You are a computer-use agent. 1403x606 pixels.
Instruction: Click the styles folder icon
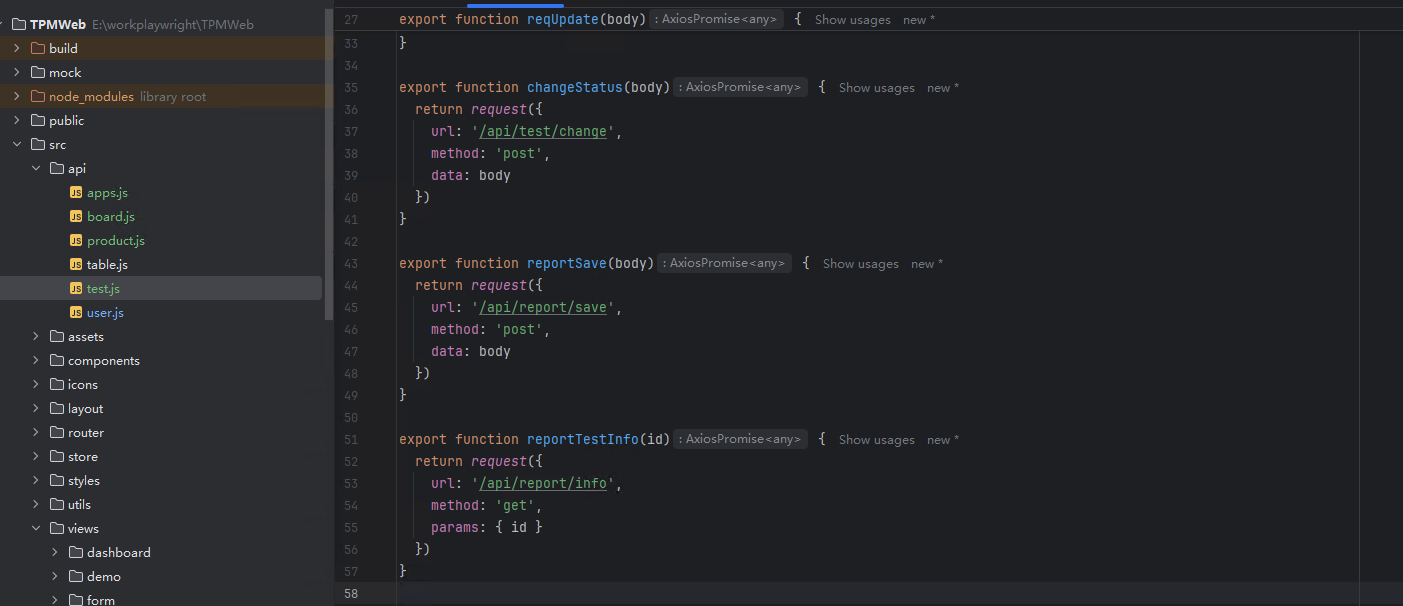coord(57,481)
